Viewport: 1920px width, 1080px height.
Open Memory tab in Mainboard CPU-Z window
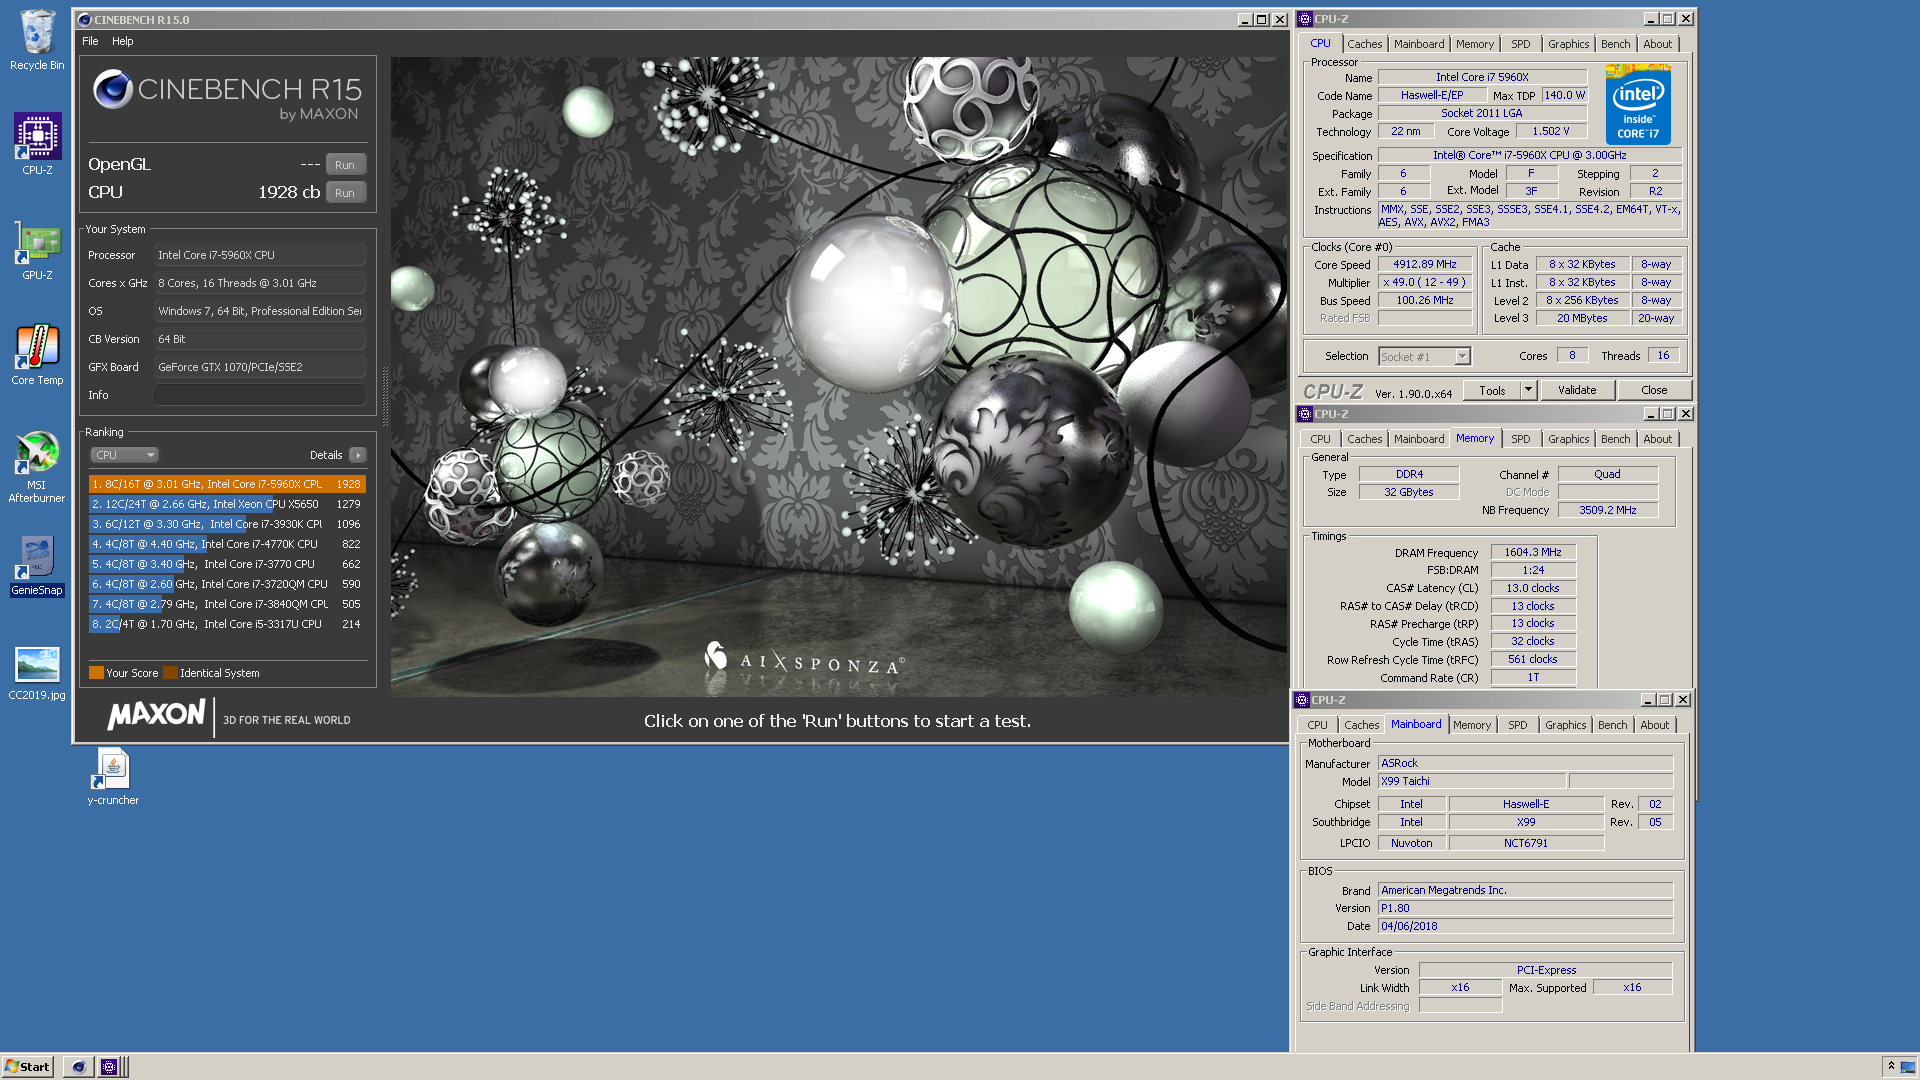click(x=1471, y=725)
